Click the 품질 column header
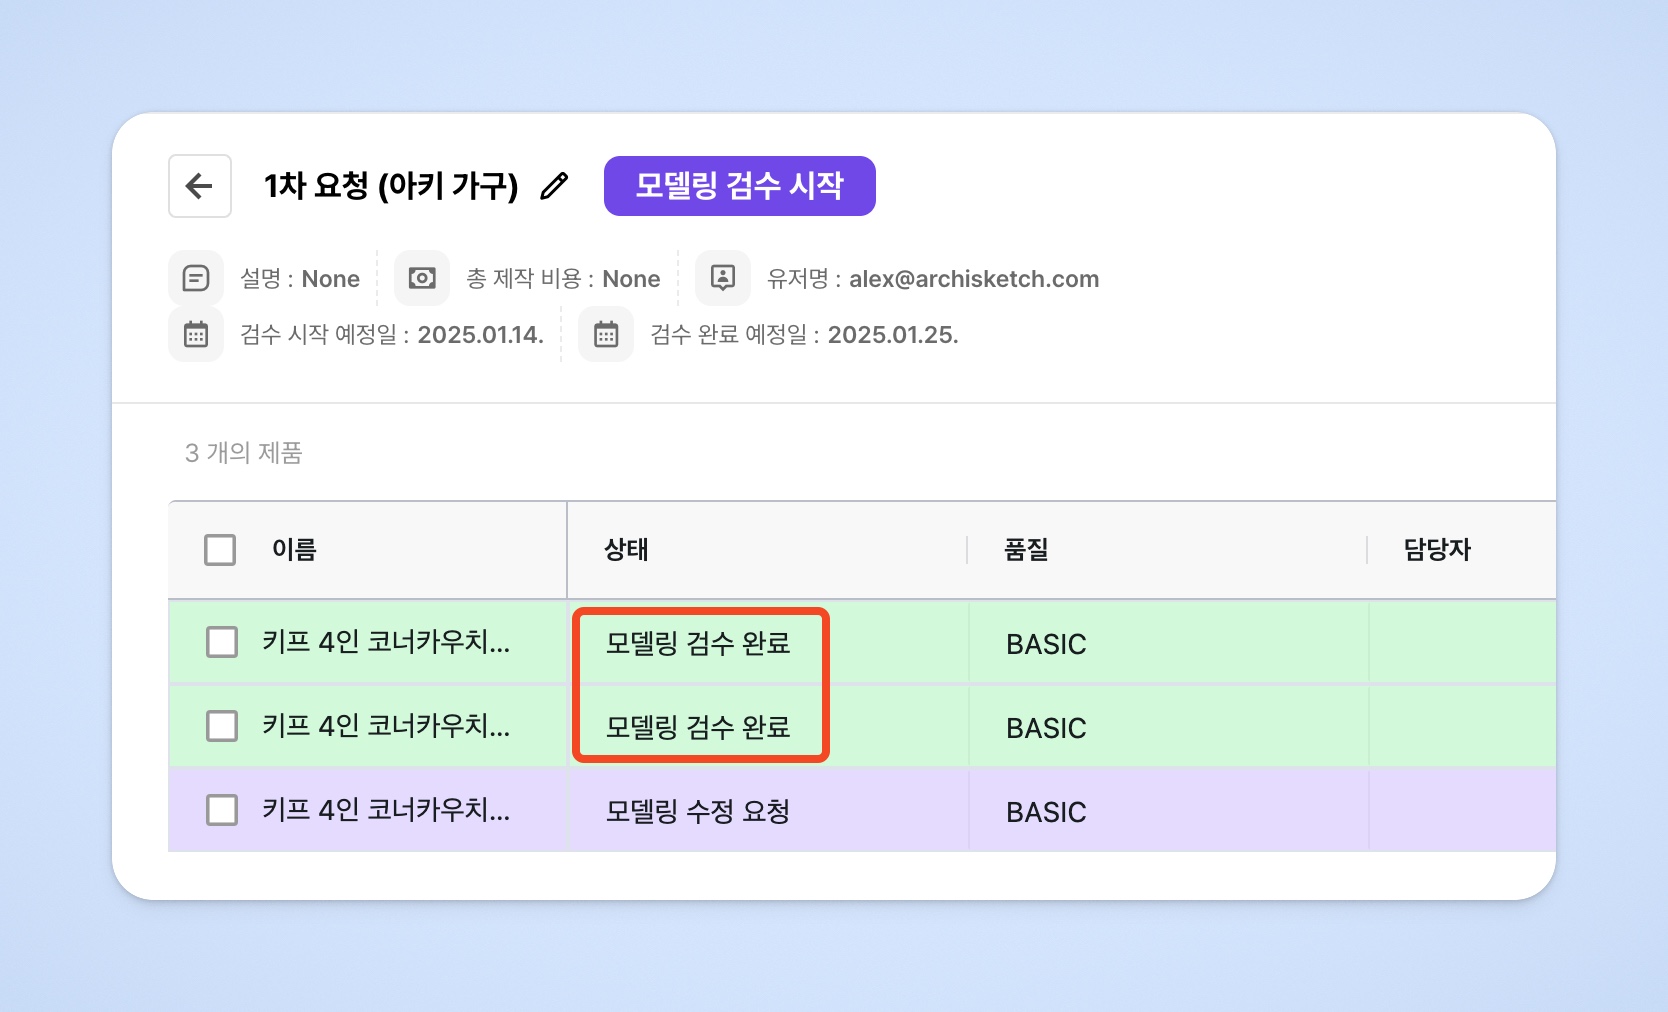 tap(1026, 549)
